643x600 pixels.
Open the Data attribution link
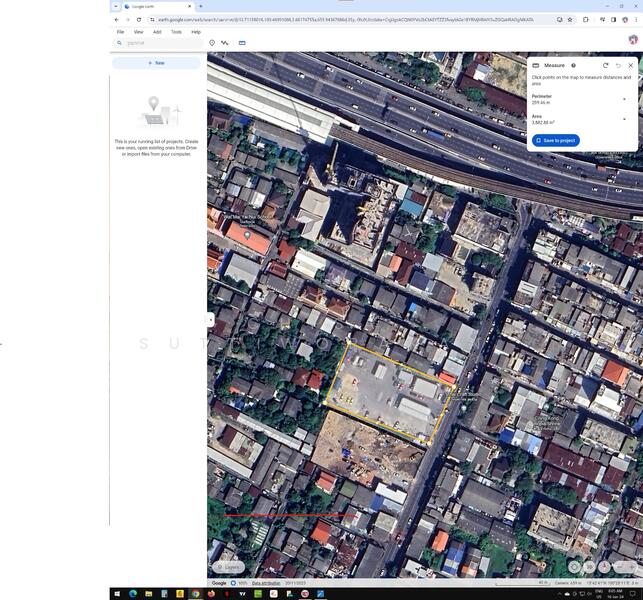(x=266, y=583)
